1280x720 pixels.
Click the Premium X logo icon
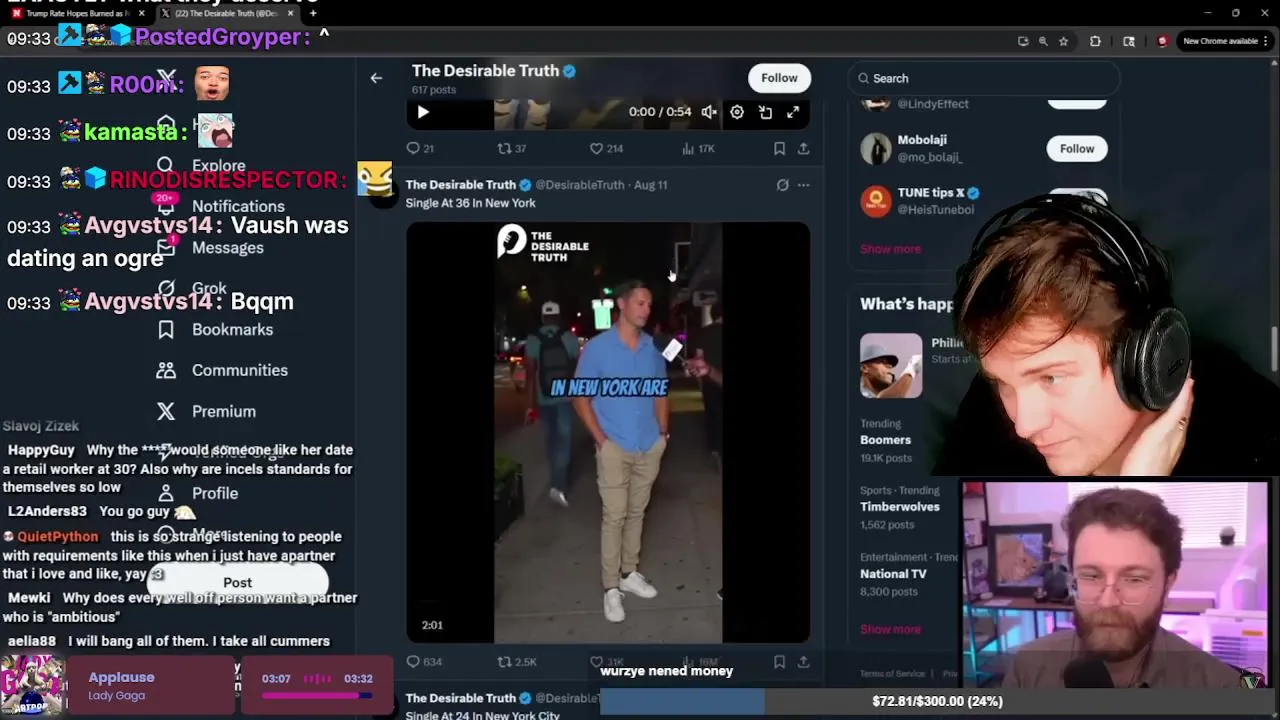(166, 411)
